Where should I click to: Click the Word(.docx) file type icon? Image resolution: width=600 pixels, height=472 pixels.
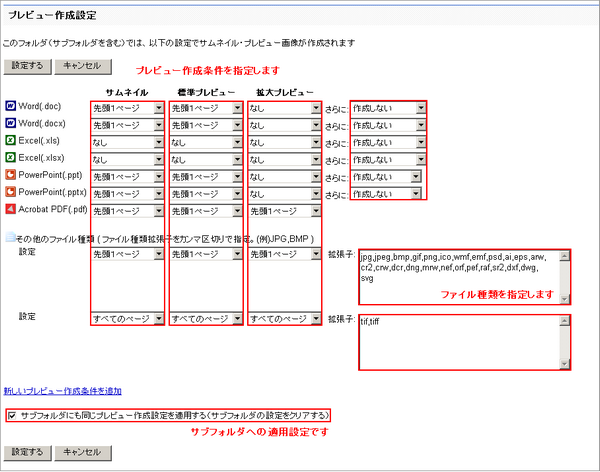[x=10, y=123]
